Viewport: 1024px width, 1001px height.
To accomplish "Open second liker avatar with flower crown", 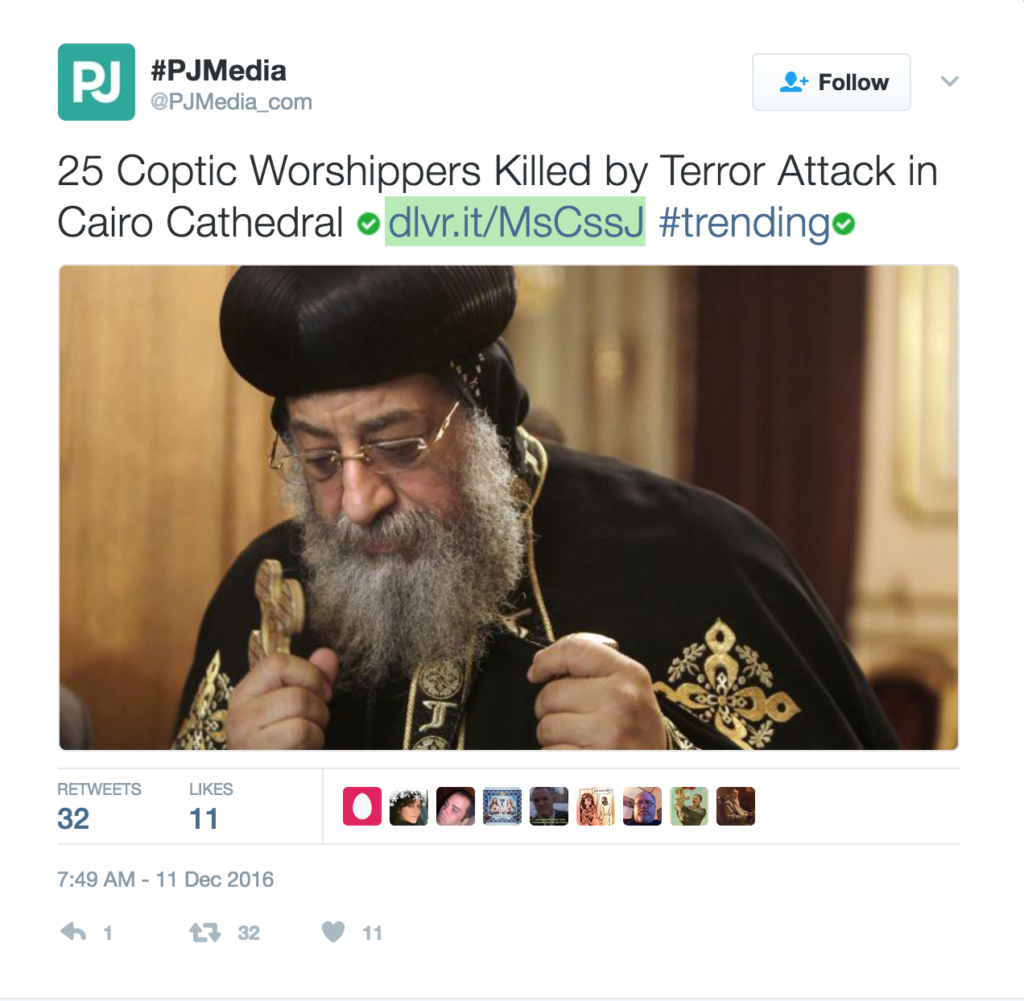I will pos(409,806).
